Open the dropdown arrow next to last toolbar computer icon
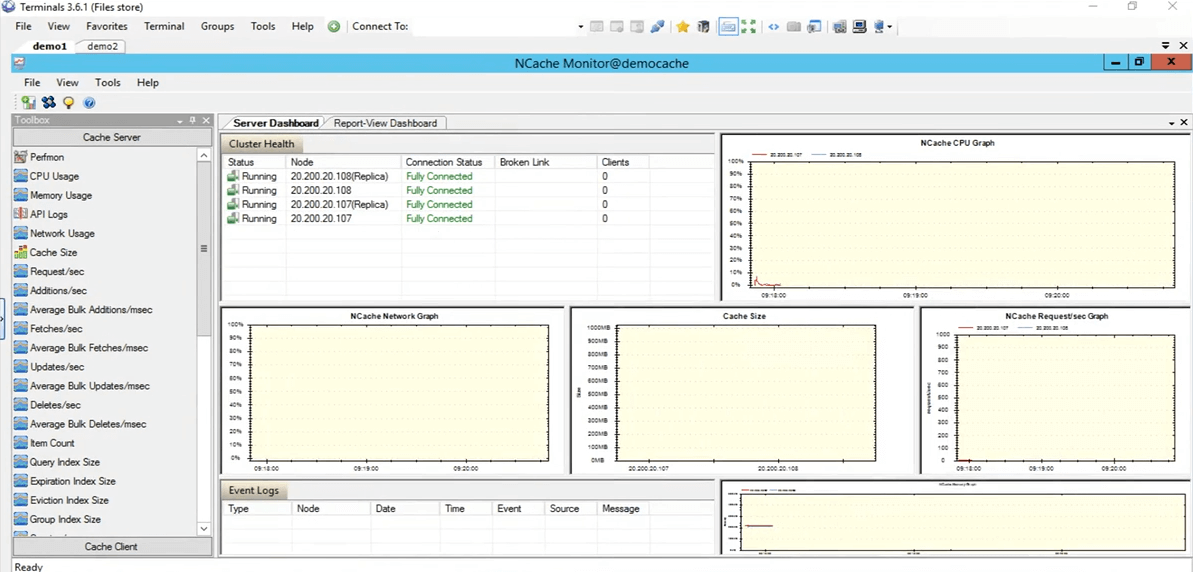Screen dimensions: 1193x572 point(889,27)
